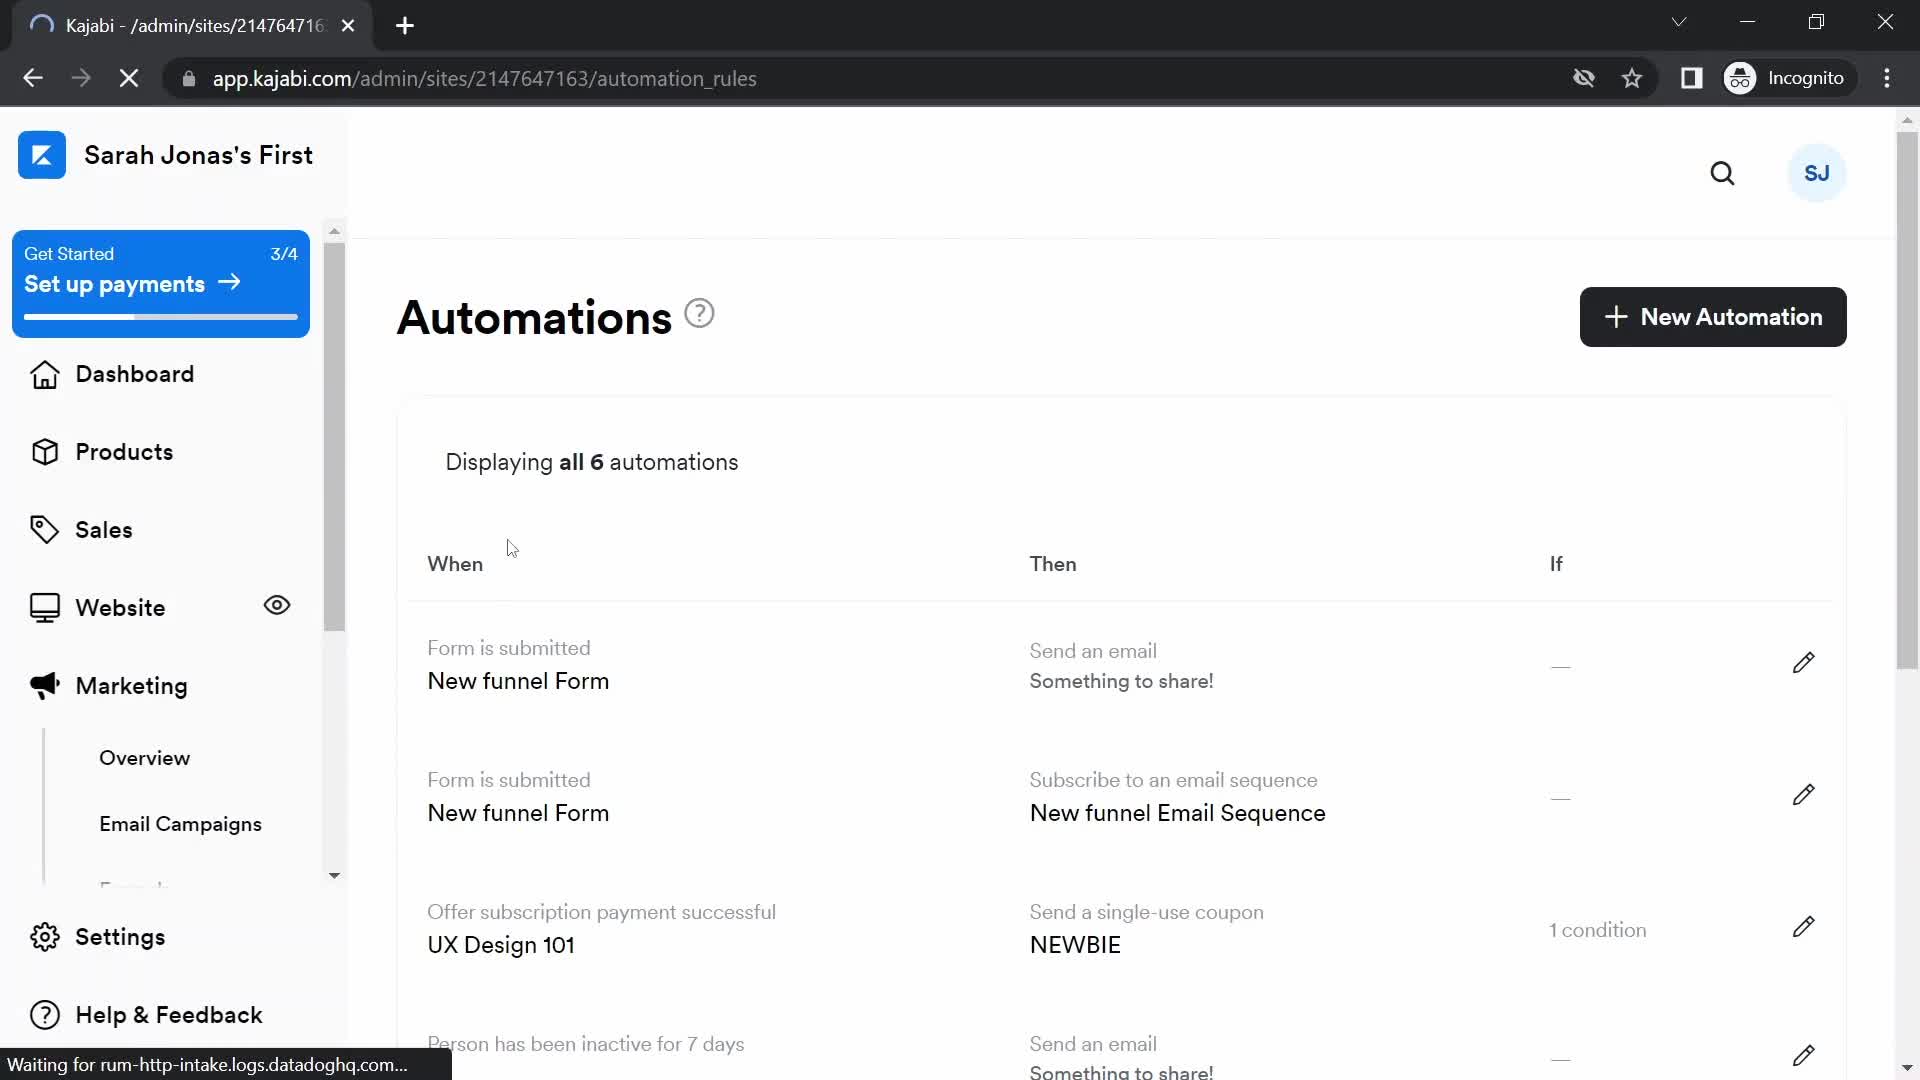Screen dimensions: 1920x1080
Task: Click the Sales navigation icon
Action: click(x=46, y=530)
